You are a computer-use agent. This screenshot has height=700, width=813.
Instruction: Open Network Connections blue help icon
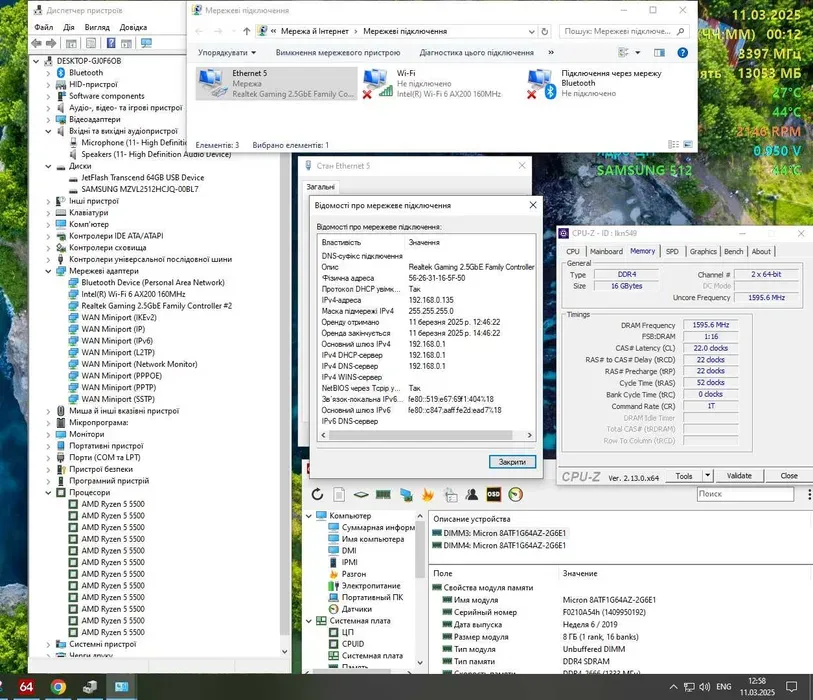pyautogui.click(x=683, y=52)
